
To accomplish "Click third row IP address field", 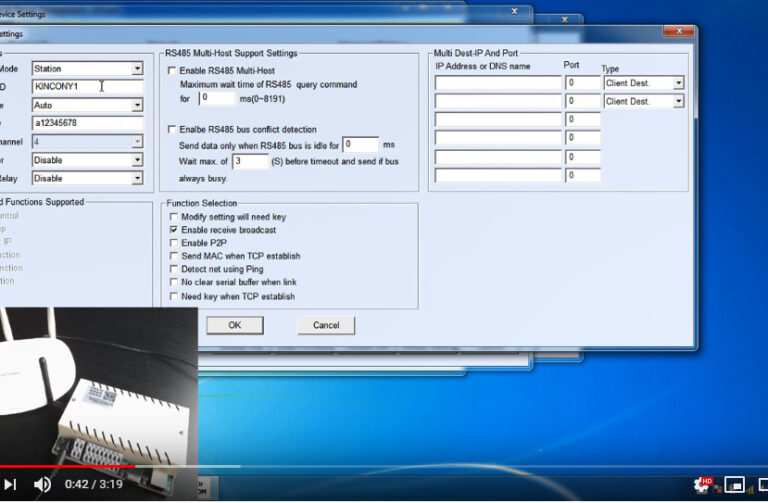I will (x=498, y=119).
